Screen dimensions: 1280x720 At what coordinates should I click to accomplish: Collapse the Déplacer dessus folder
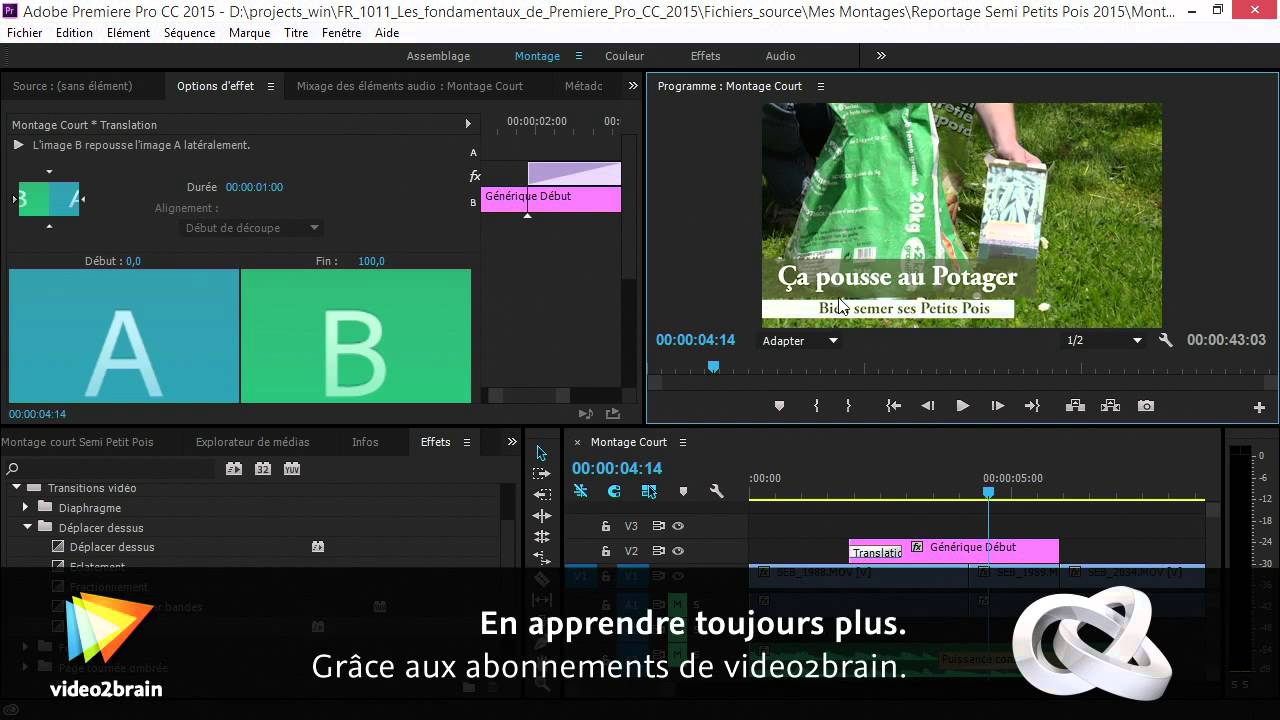(x=28, y=527)
